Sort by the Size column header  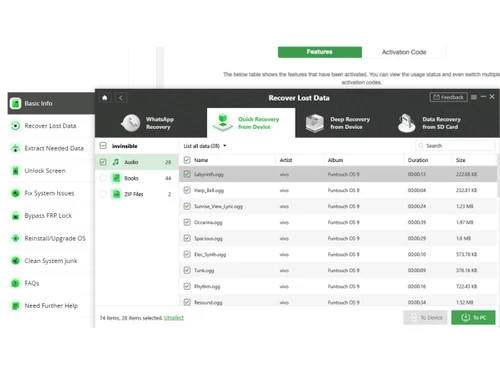[460, 160]
